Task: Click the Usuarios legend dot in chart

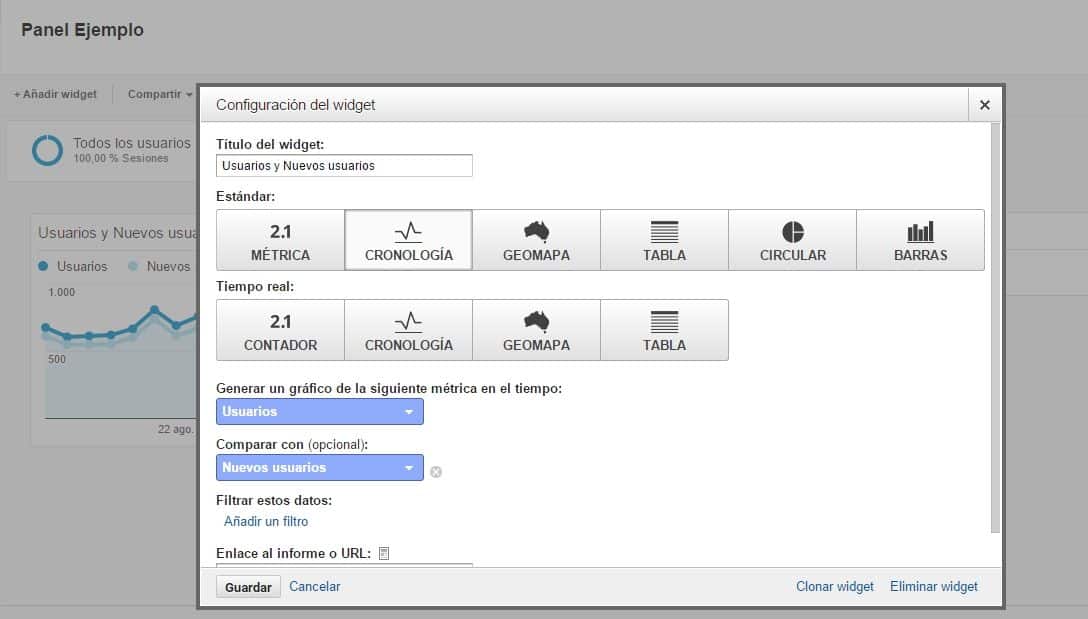Action: click(x=43, y=266)
